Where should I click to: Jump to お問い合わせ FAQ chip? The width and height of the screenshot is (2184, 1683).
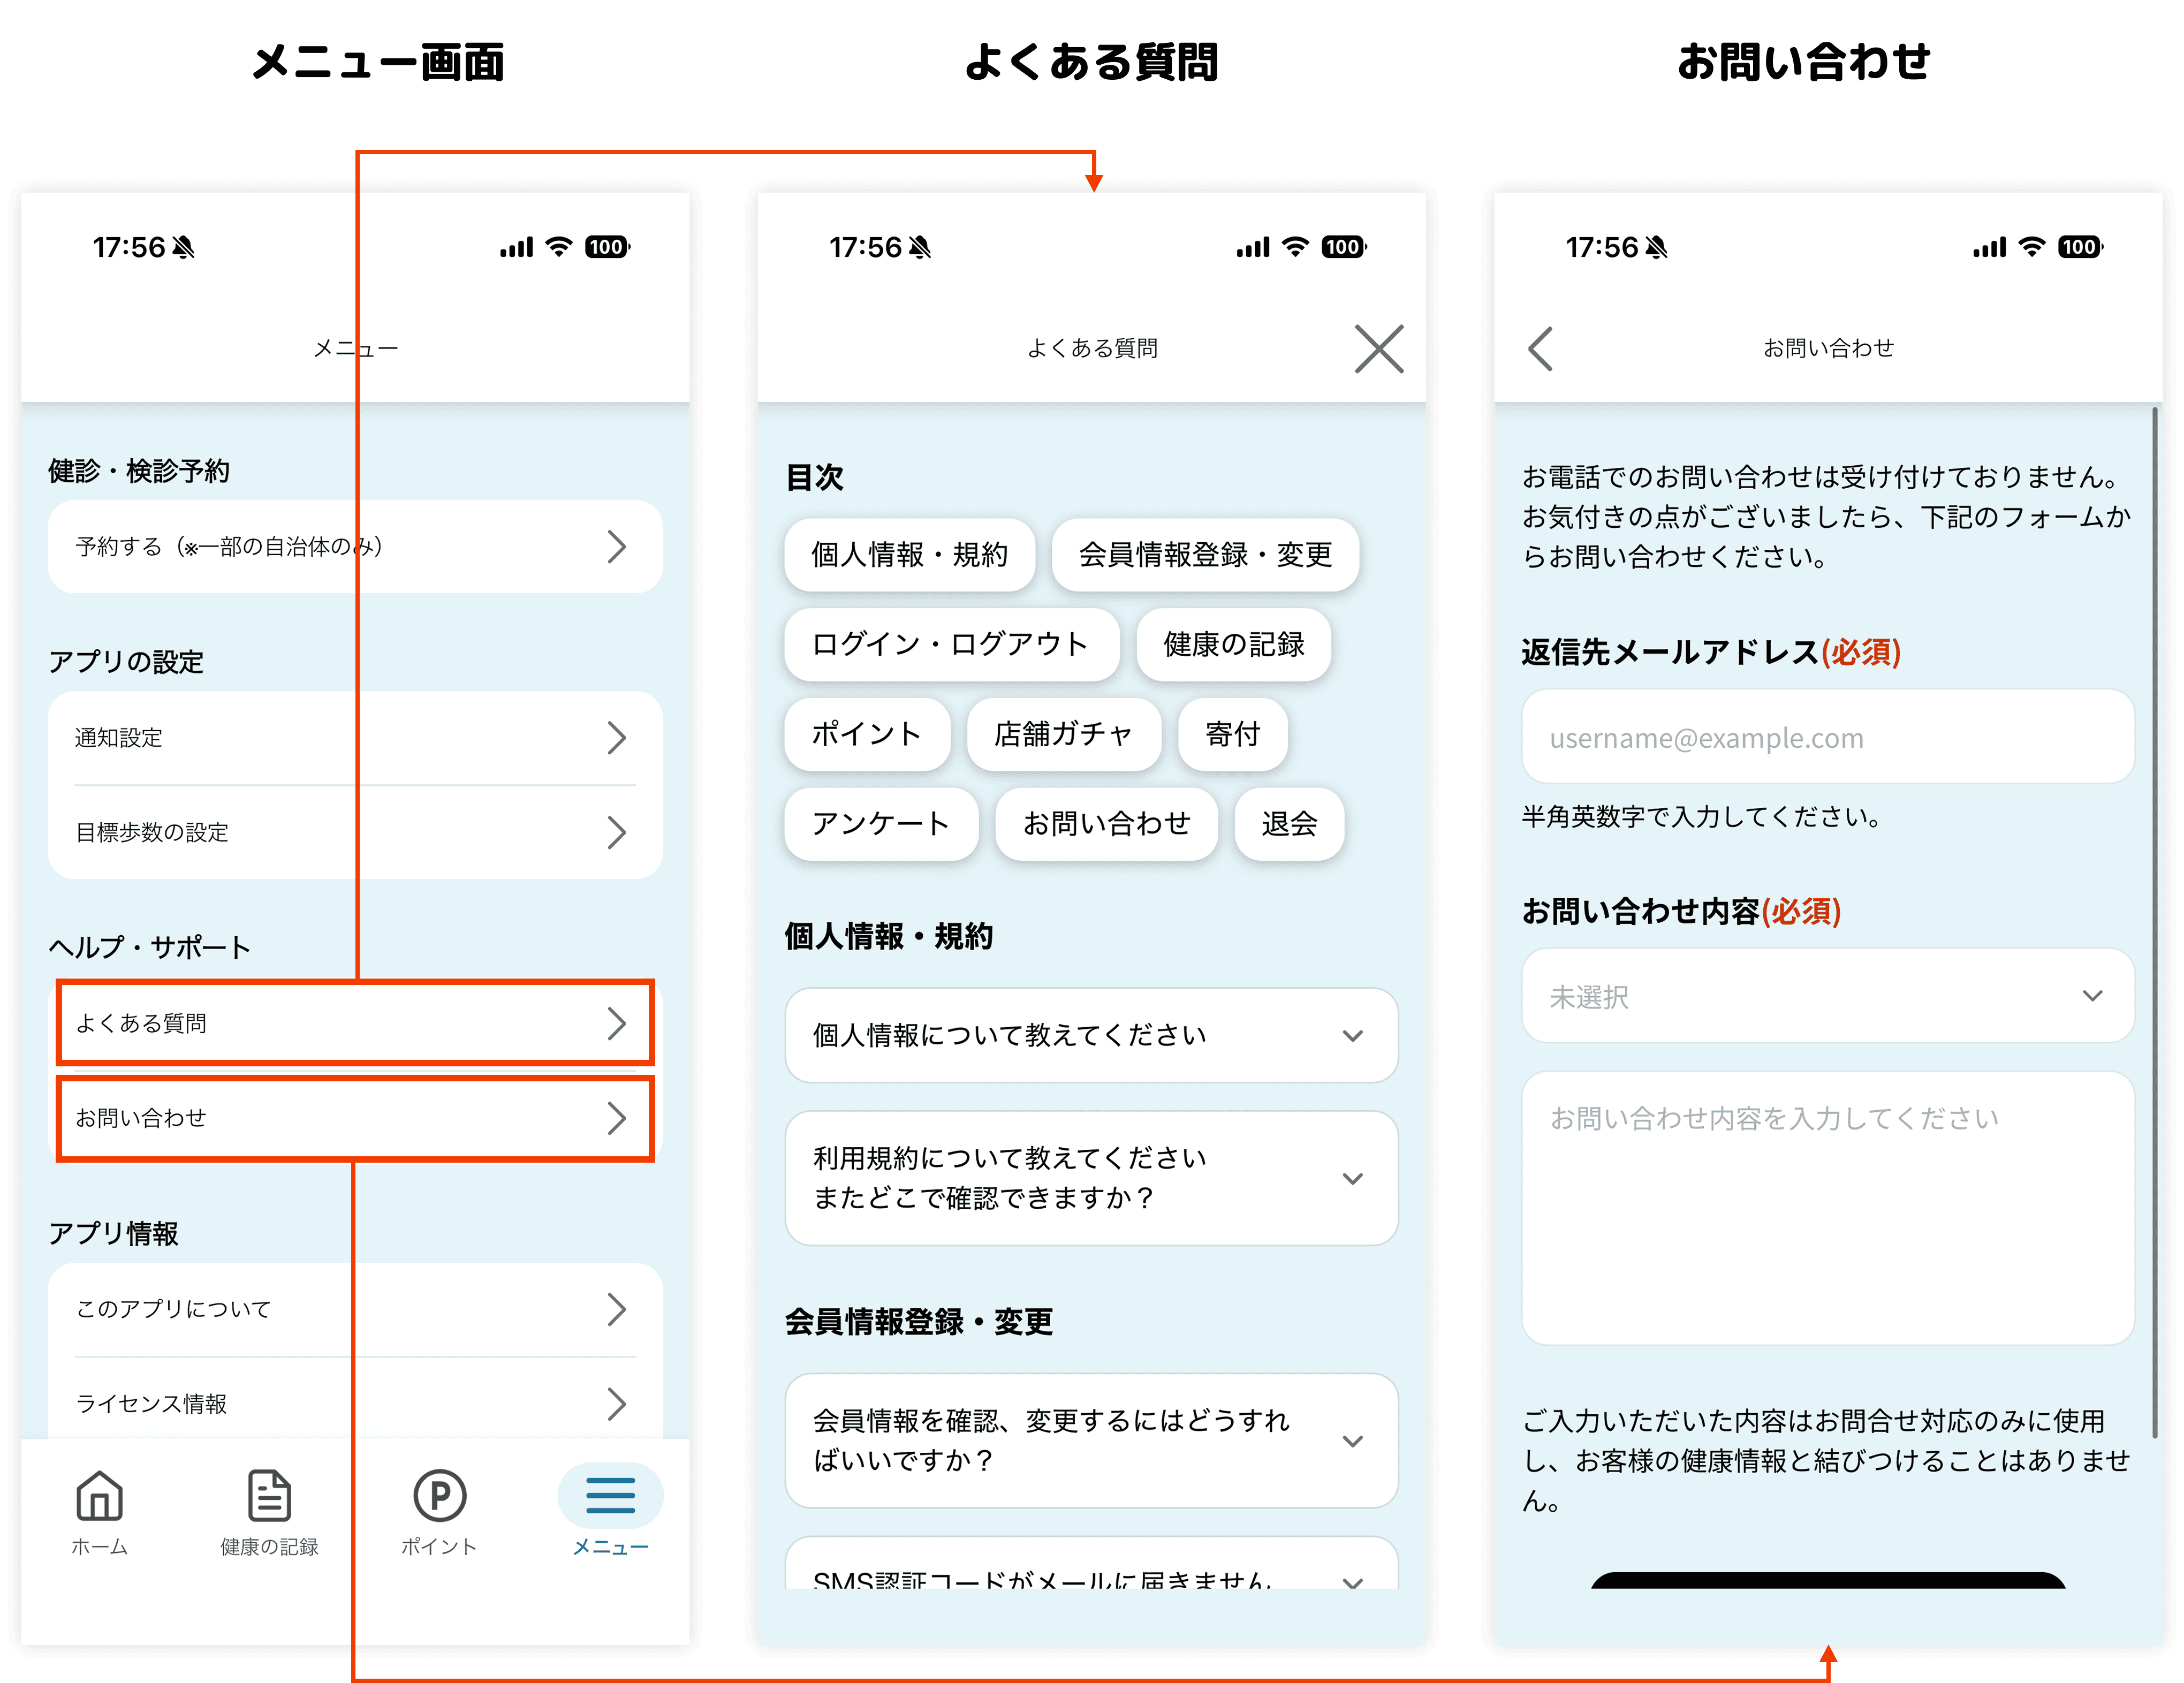click(1106, 824)
